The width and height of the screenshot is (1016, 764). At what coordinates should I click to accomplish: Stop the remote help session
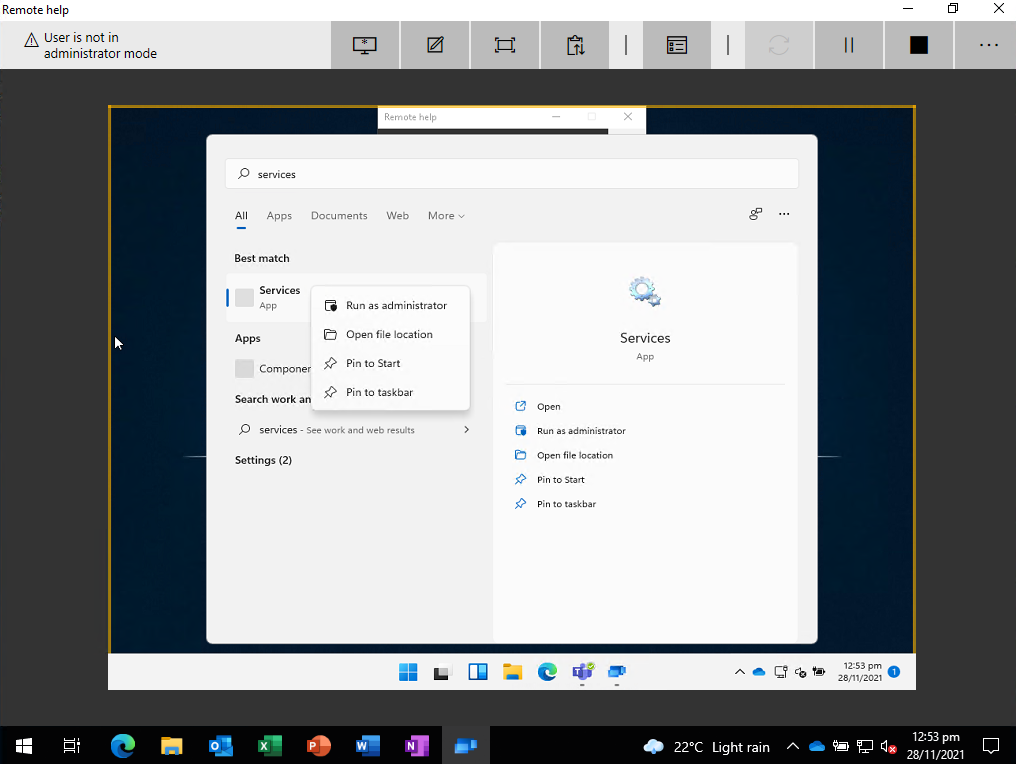pos(919,45)
